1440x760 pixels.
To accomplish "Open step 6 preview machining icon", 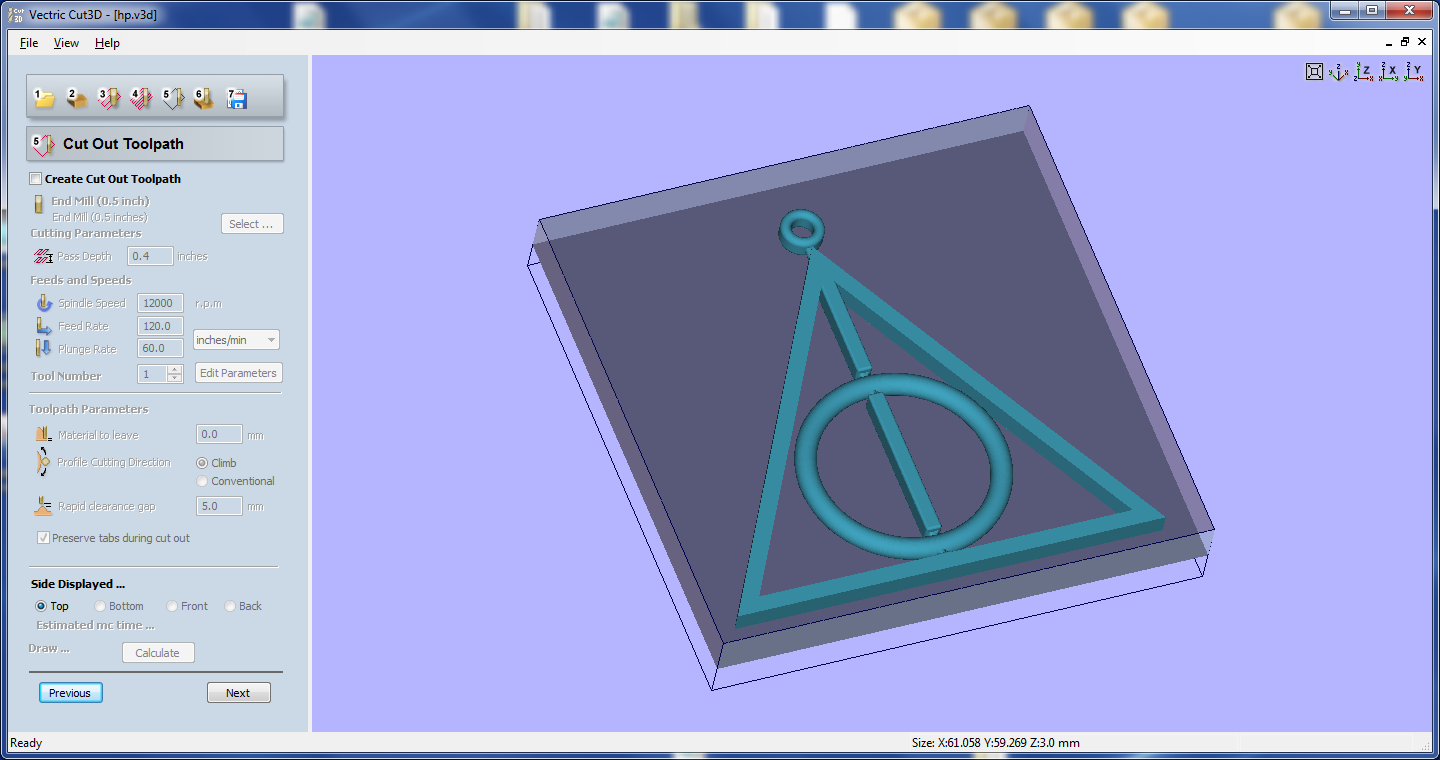I will click(x=204, y=98).
